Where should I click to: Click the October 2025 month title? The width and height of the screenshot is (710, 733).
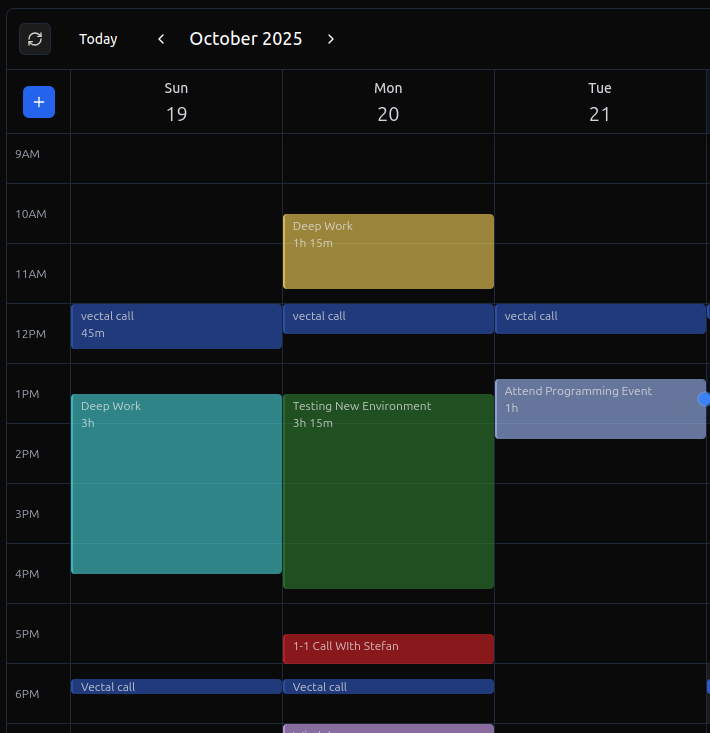pos(246,39)
